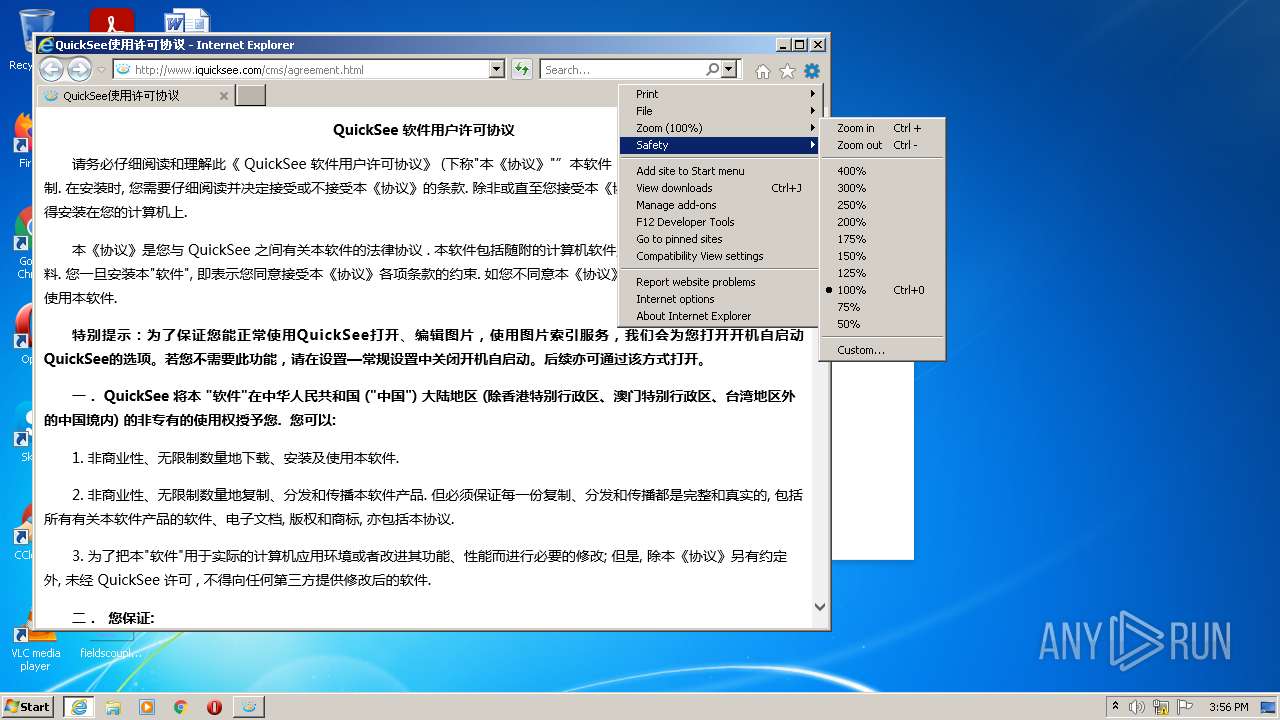1280x720 pixels.
Task: Expand the File submenu
Action: pos(719,111)
